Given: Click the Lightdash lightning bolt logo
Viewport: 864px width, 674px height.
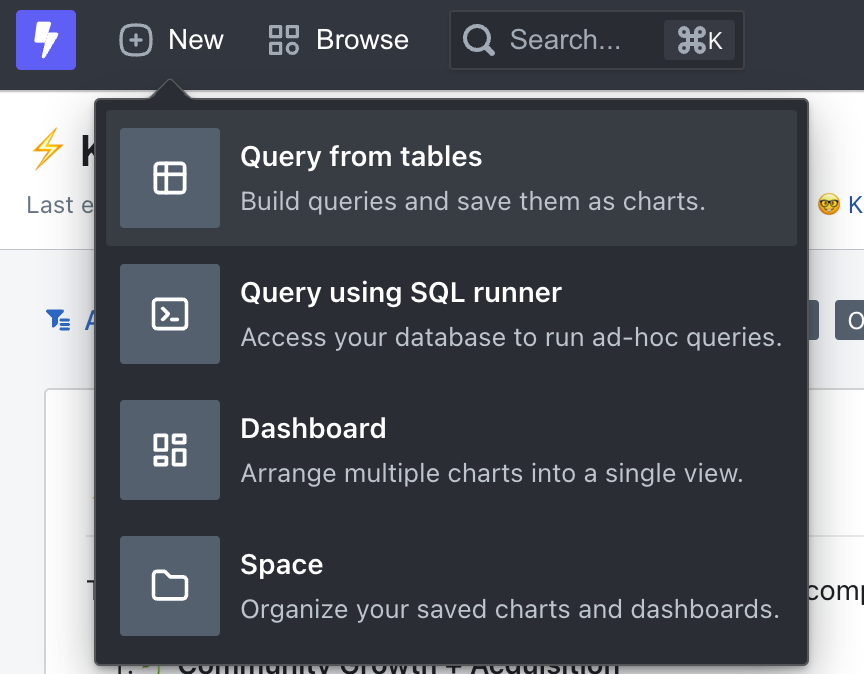Looking at the screenshot, I should click(45, 40).
